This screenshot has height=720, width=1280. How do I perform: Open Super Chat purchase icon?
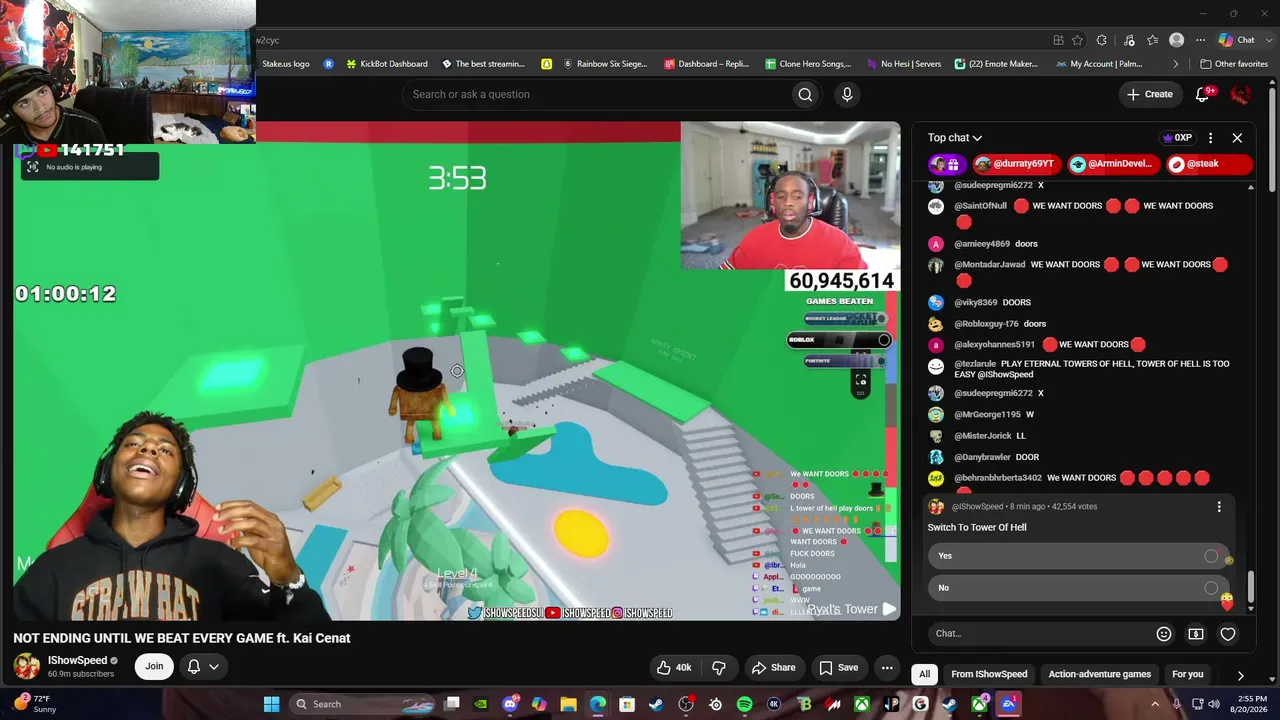pyautogui.click(x=1196, y=633)
